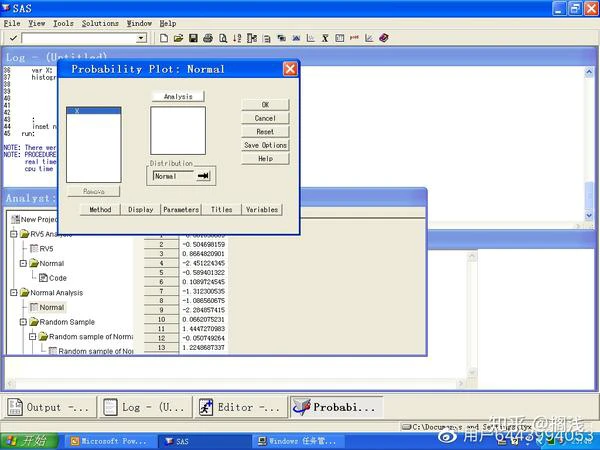This screenshot has height=450, width=600.
Task: Click the Method button
Action: 100,209
